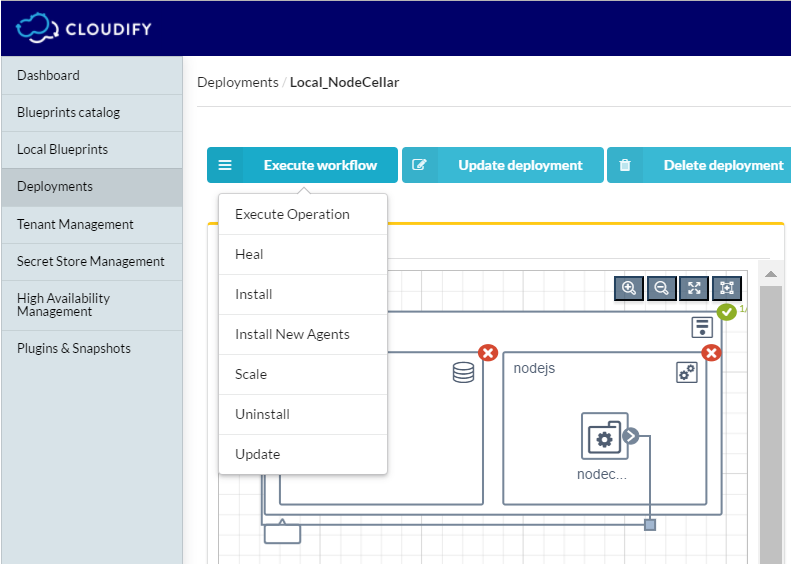This screenshot has width=791, height=564.
Task: Choose Heal workflow
Action: [x=303, y=254]
